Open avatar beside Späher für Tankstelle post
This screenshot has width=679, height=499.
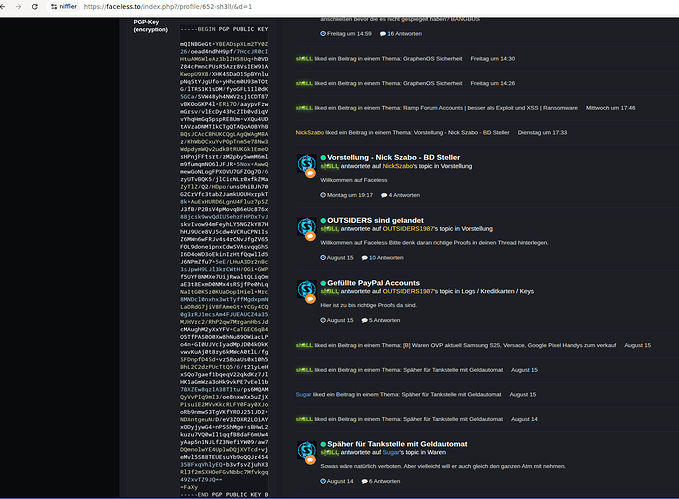307,450
